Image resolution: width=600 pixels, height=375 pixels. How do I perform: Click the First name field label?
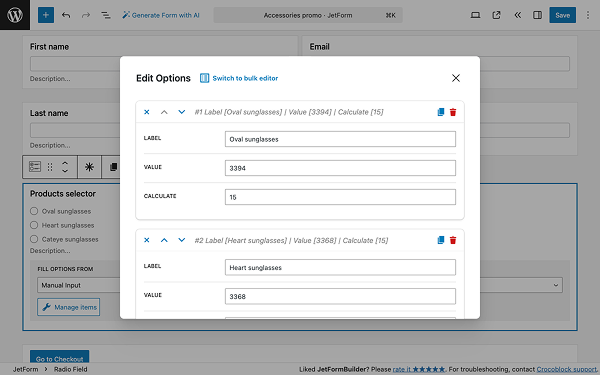(49, 47)
